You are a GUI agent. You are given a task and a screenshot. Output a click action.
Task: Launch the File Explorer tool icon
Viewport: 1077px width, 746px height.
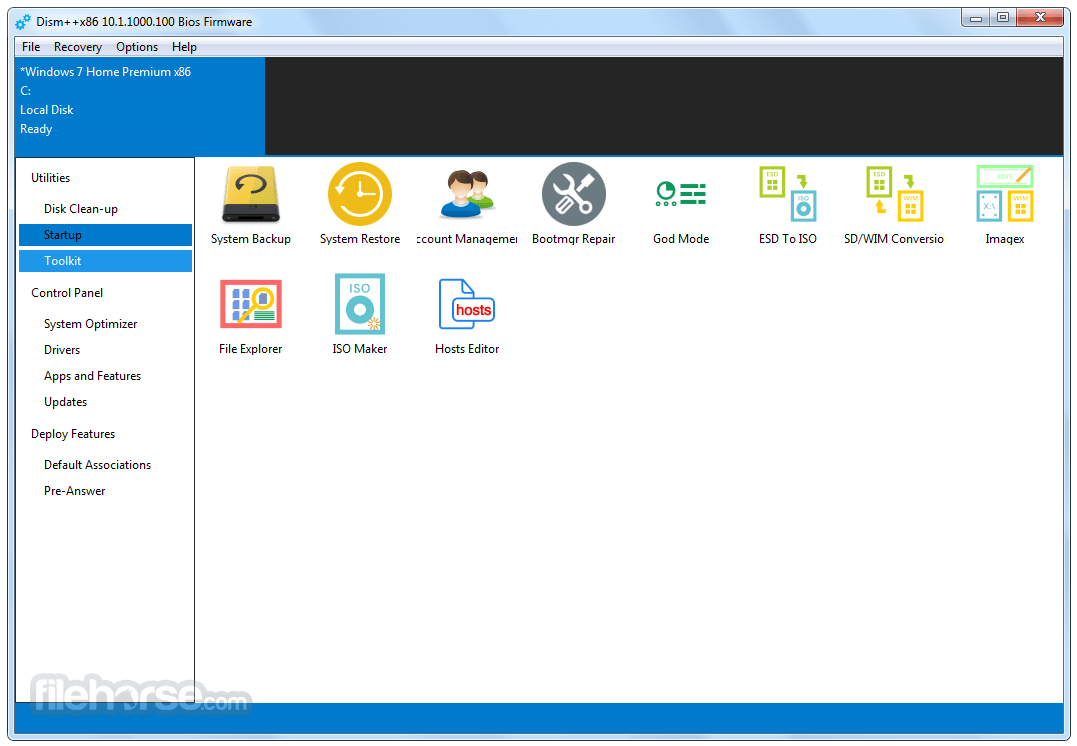click(251, 304)
